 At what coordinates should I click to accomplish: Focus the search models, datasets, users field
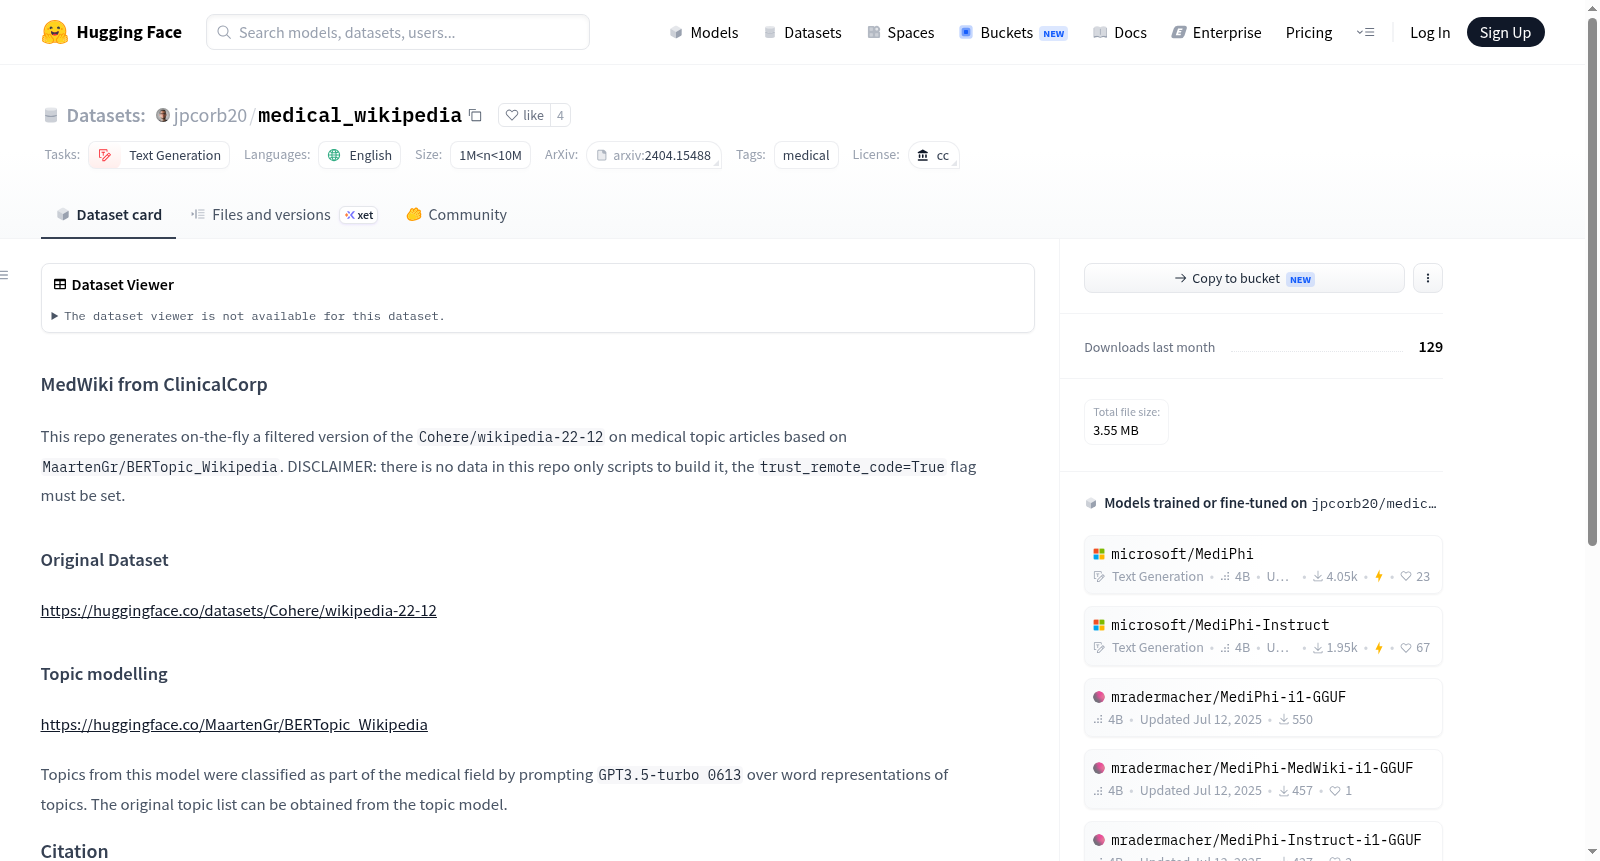coord(398,32)
